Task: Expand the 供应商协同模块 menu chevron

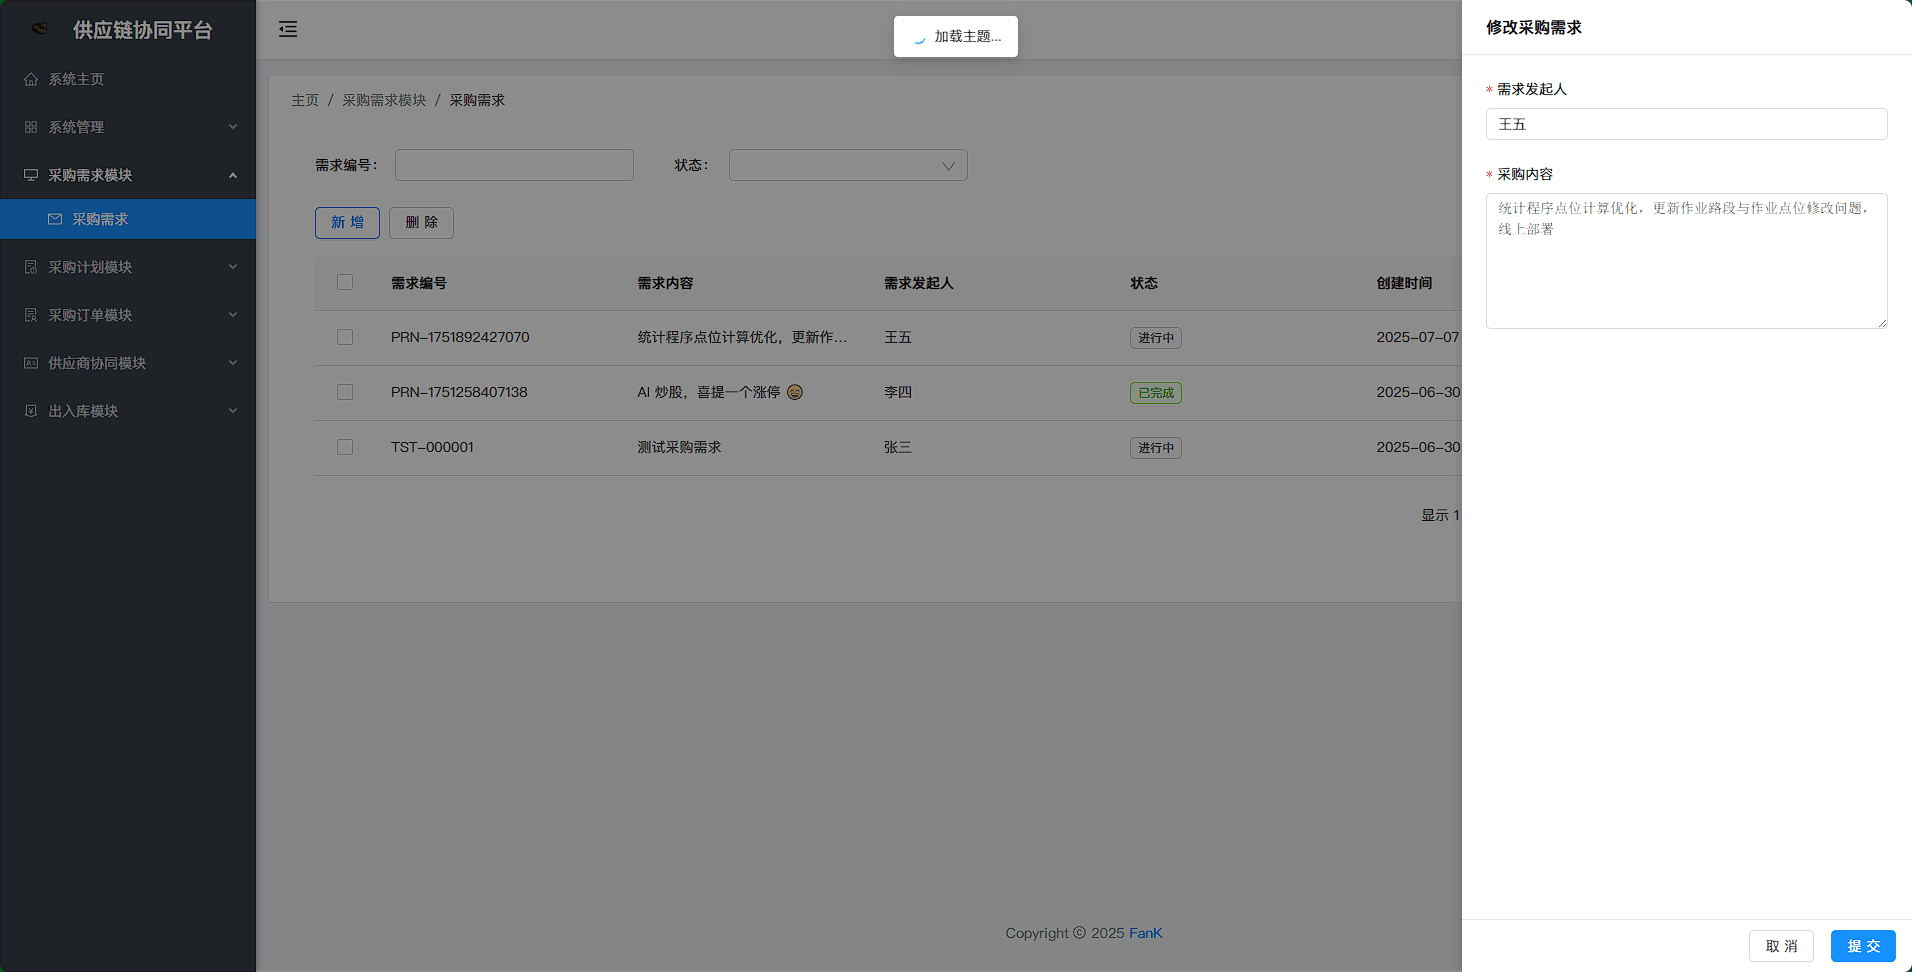Action: [233, 363]
